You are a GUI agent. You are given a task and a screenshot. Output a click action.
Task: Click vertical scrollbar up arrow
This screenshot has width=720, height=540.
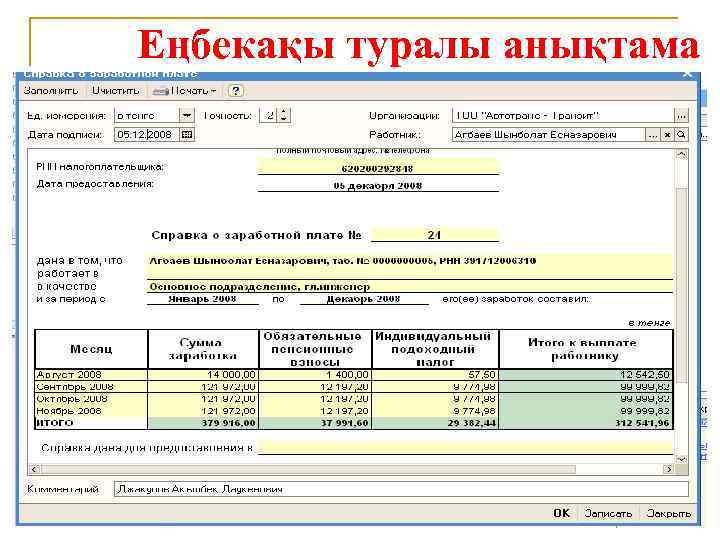tap(681, 155)
